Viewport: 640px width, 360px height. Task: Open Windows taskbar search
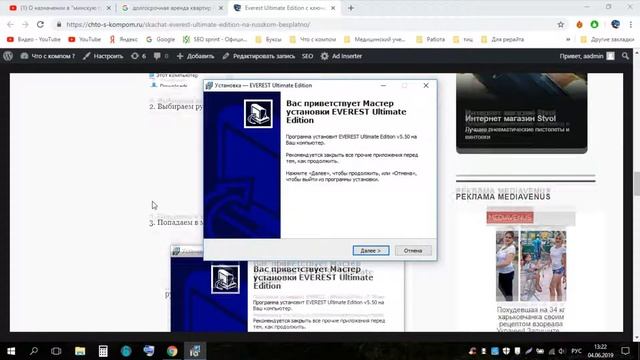[x=34, y=351]
